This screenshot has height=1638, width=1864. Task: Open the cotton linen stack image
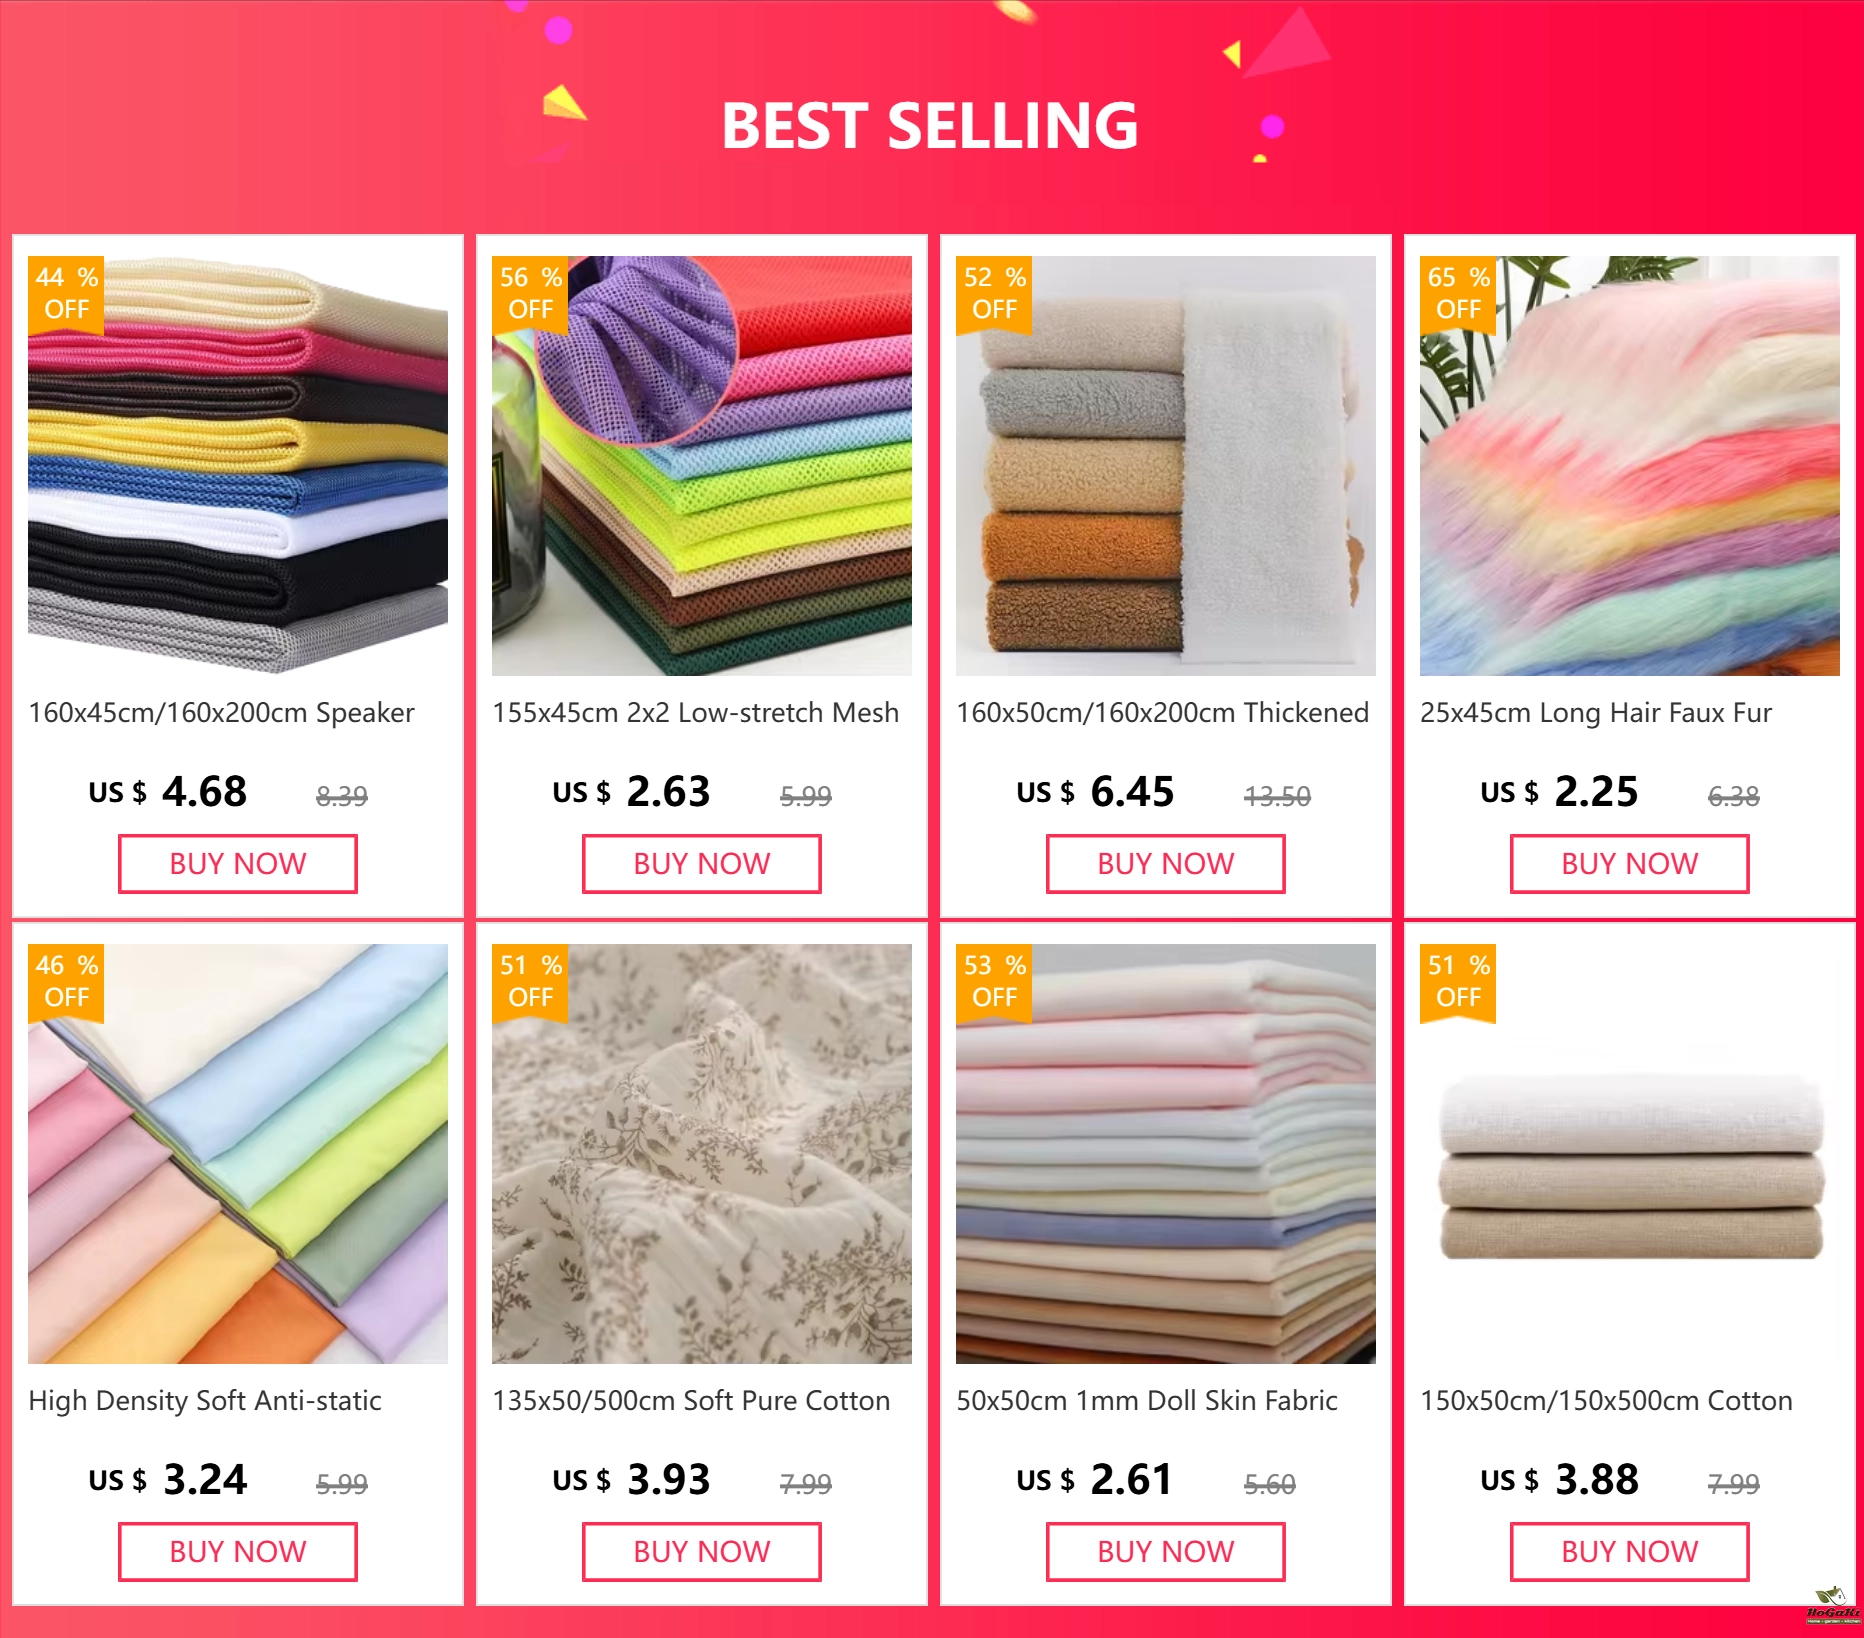[1630, 1154]
